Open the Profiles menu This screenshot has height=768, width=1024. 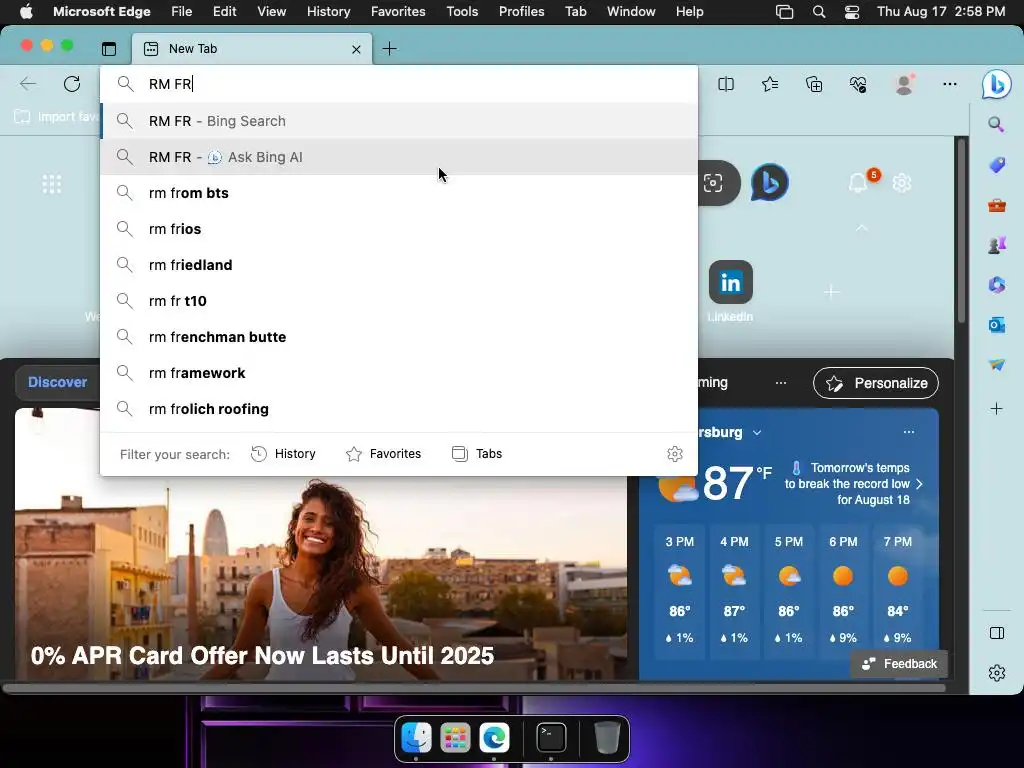[521, 12]
